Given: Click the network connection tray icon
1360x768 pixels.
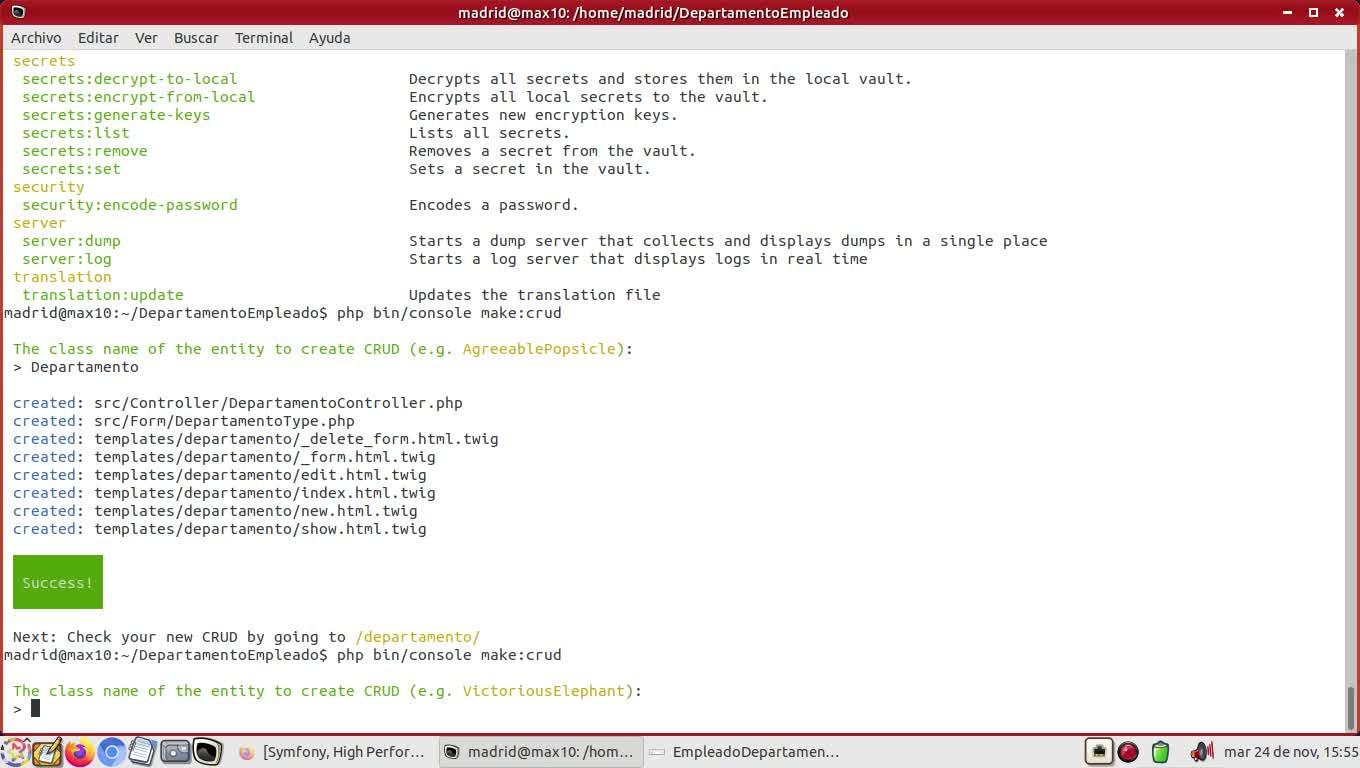Looking at the screenshot, I should [x=1098, y=752].
